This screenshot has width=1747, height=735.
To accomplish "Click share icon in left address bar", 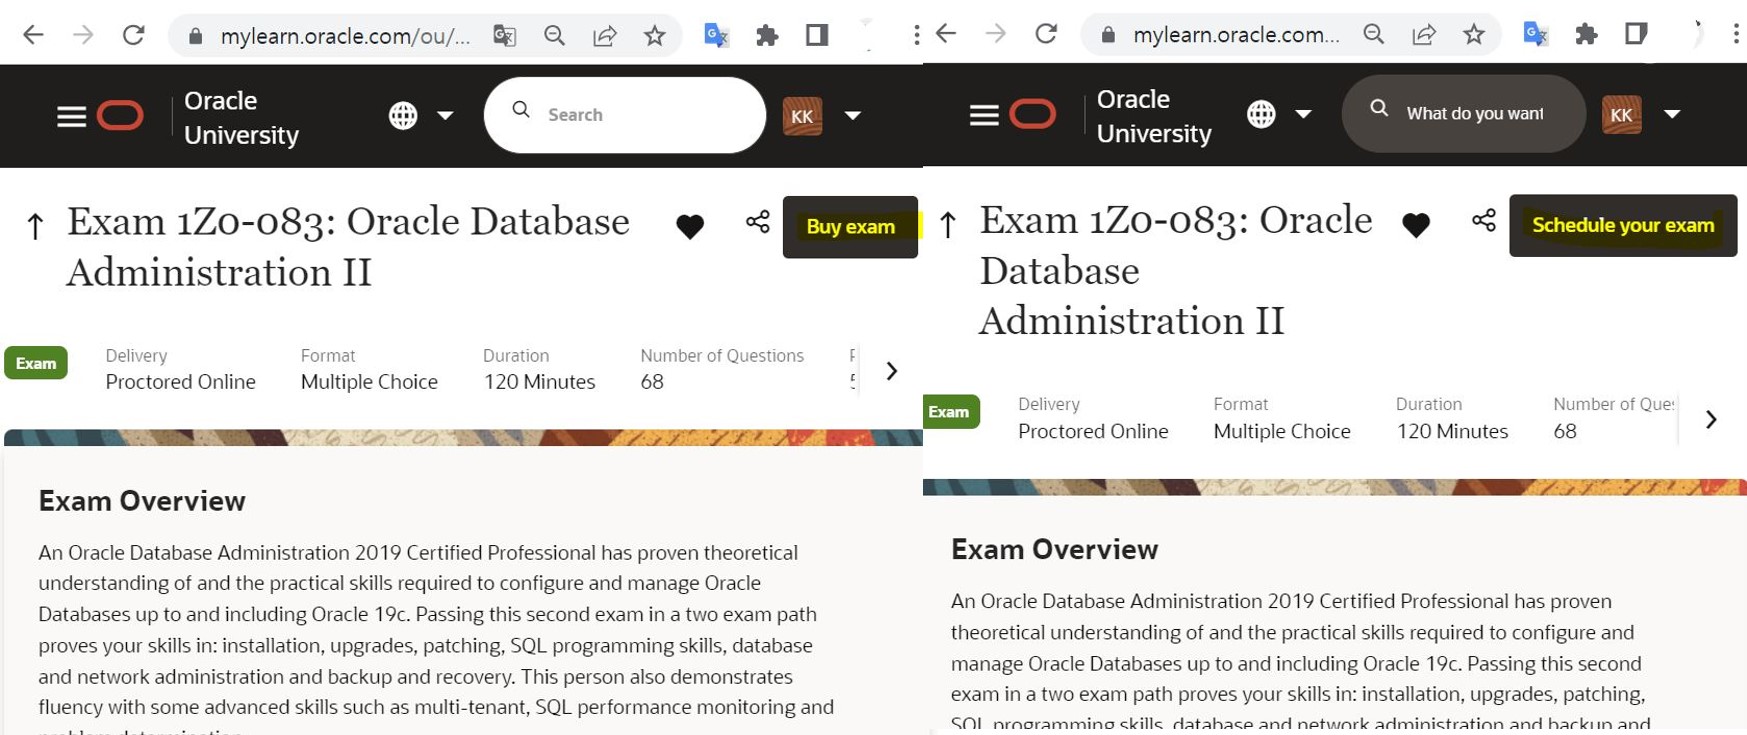I will [x=605, y=36].
